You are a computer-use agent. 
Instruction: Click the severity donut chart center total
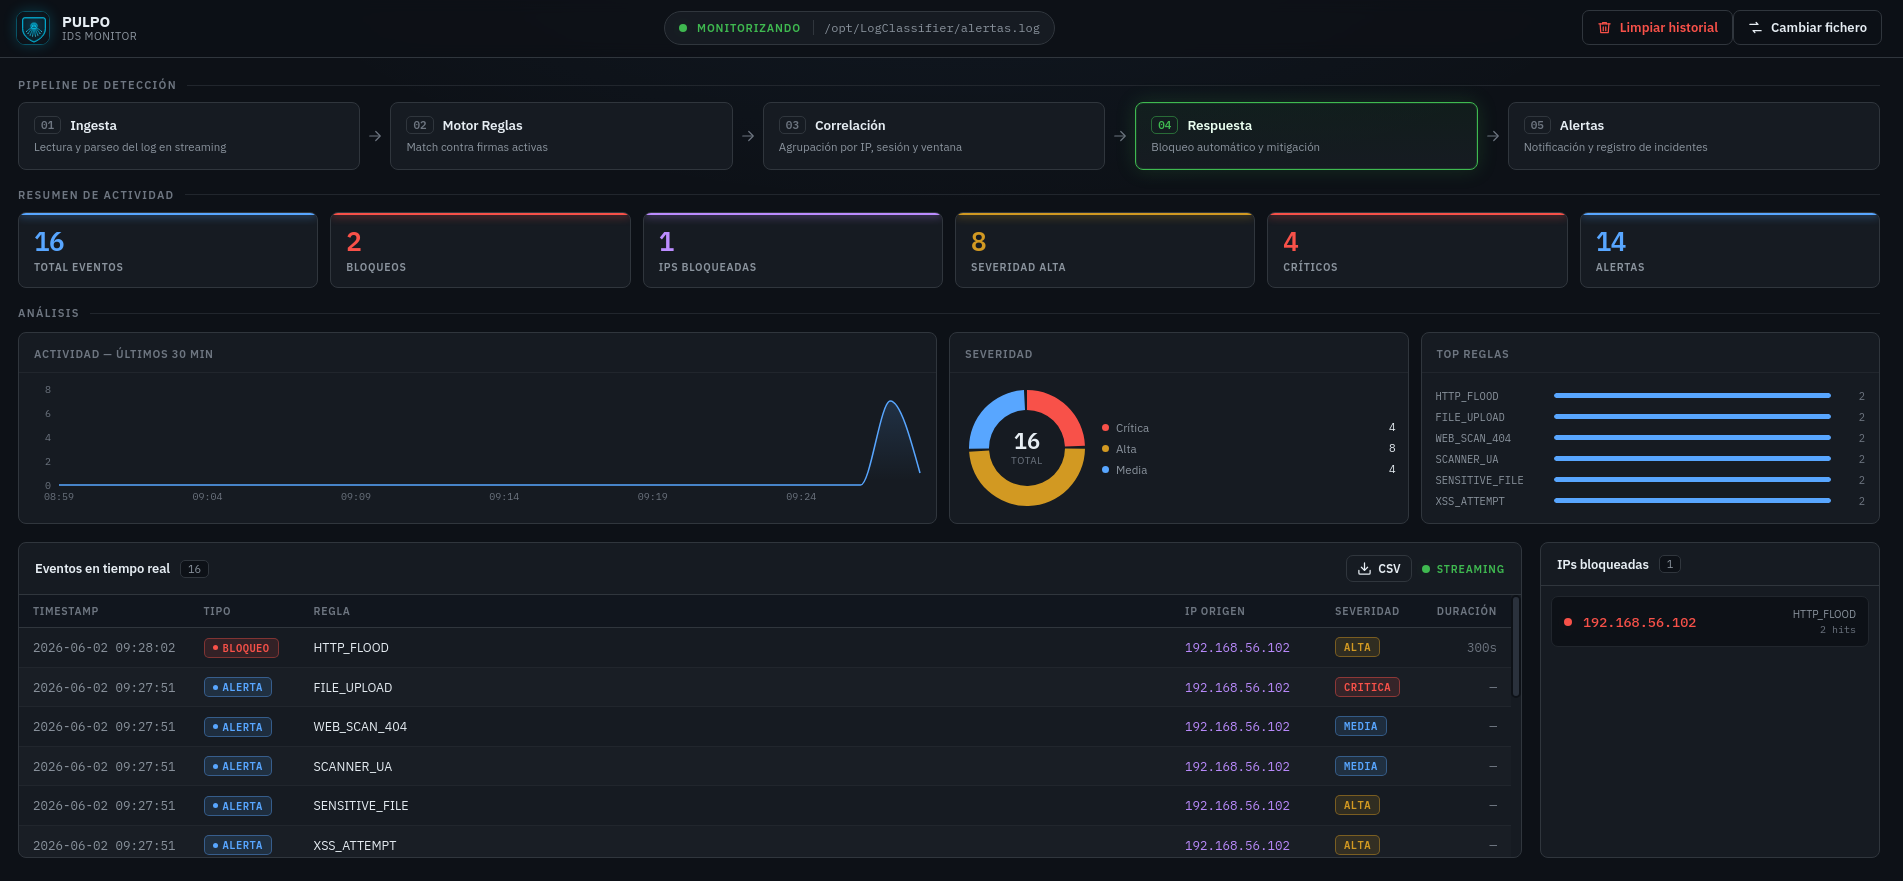(x=1027, y=447)
